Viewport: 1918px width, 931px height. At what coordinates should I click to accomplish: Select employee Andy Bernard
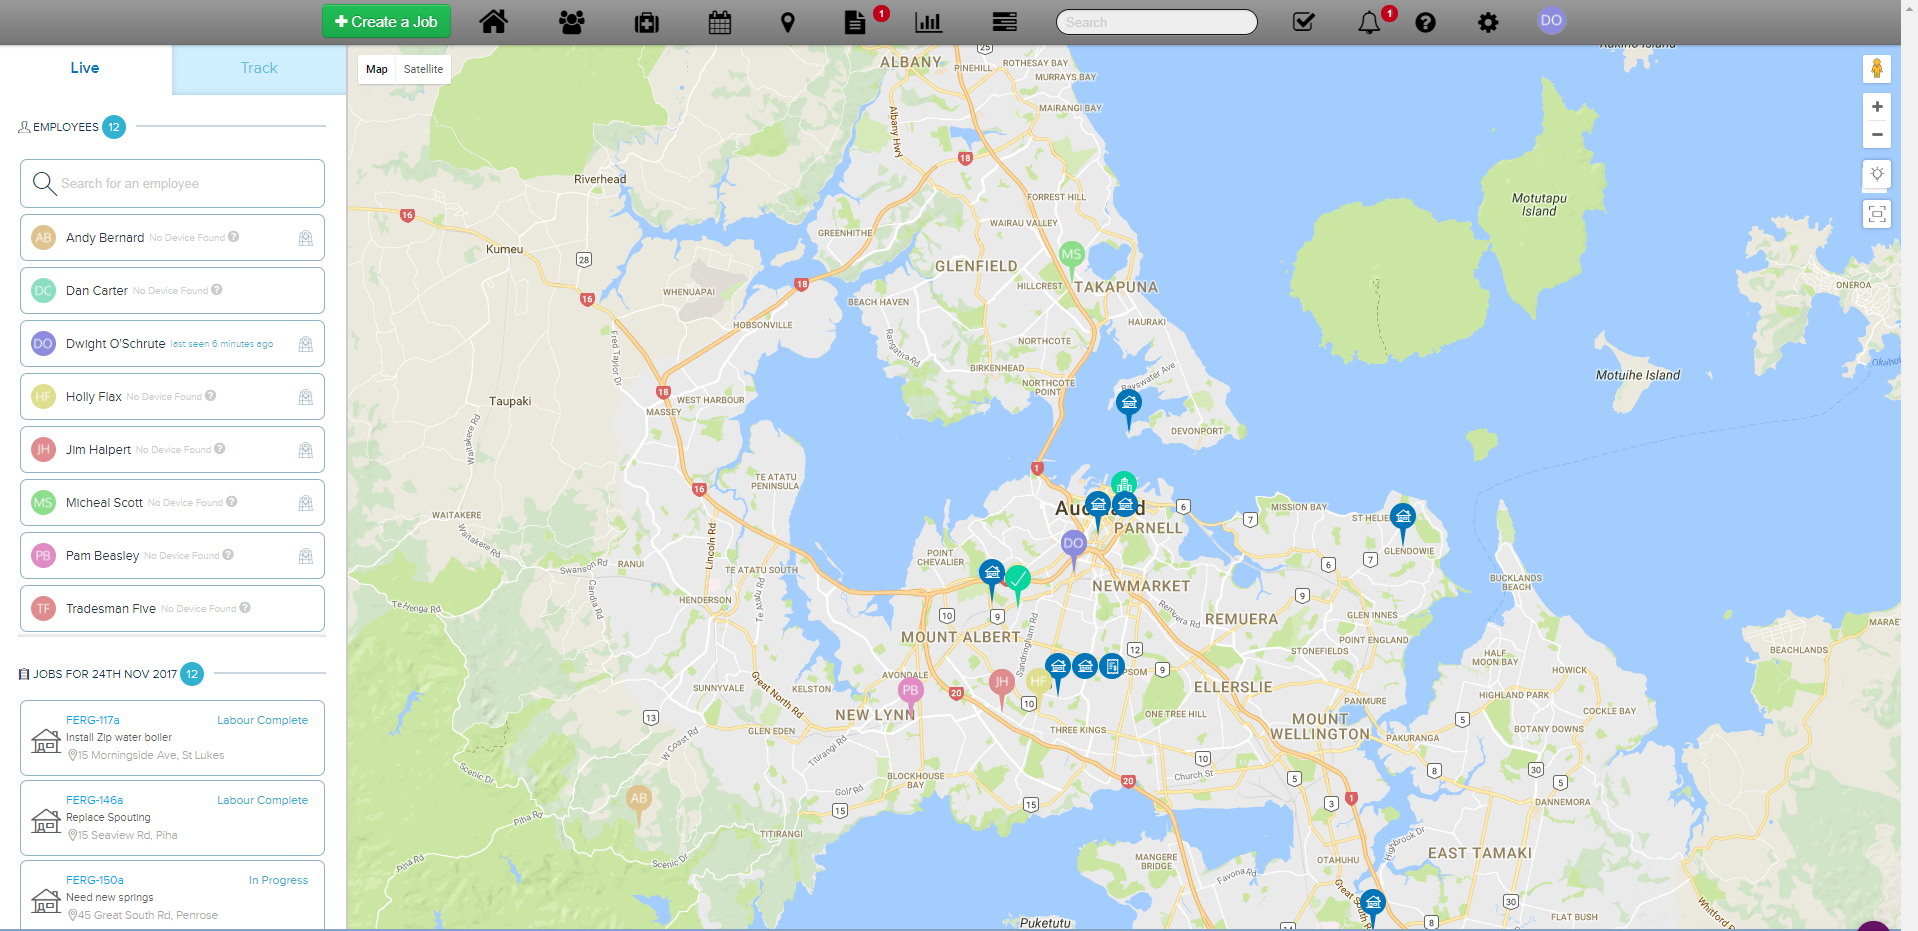coord(172,238)
